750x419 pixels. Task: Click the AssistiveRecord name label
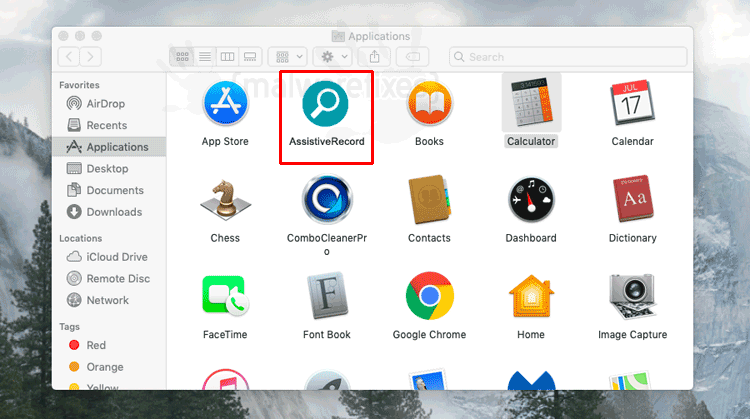pyautogui.click(x=327, y=142)
